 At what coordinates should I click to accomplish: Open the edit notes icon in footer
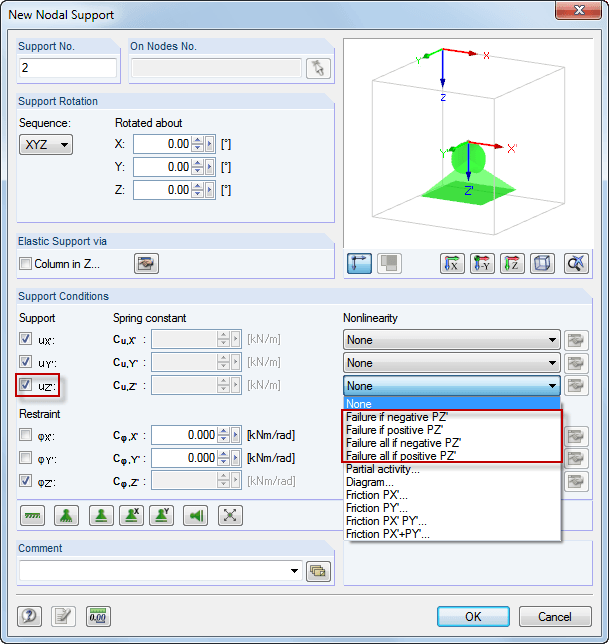point(64,616)
